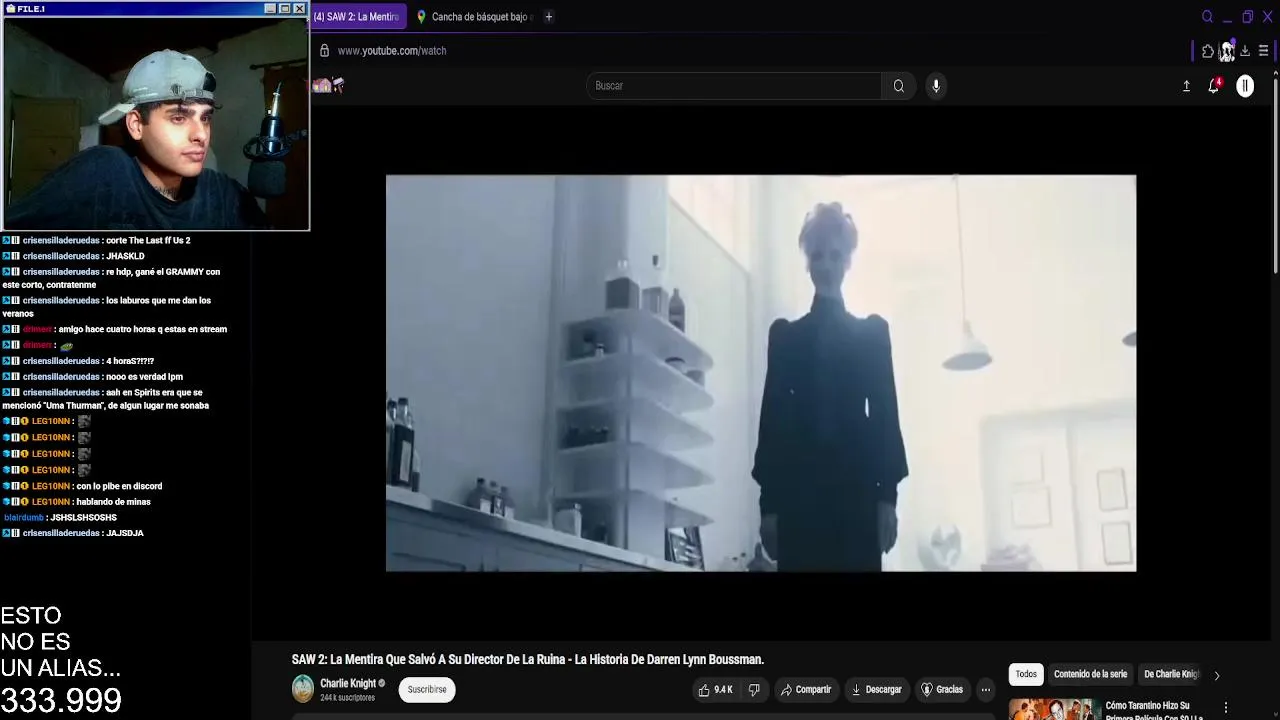This screenshot has width=1280, height=720.
Task: Click the YouTube logo in the header
Action: click(328, 85)
